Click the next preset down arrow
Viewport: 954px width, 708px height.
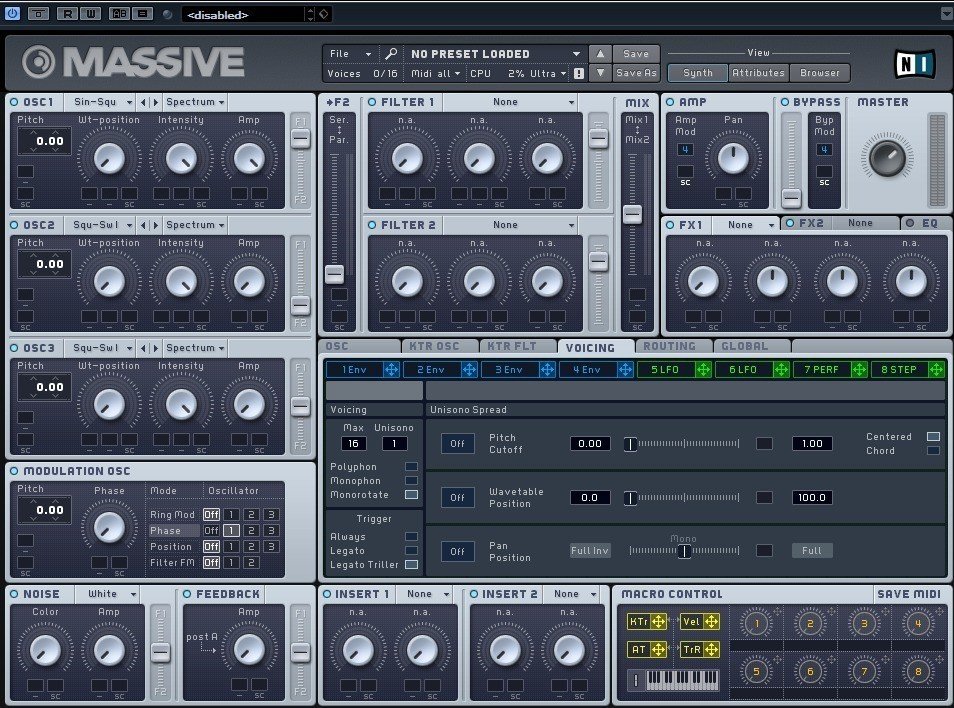[x=601, y=73]
